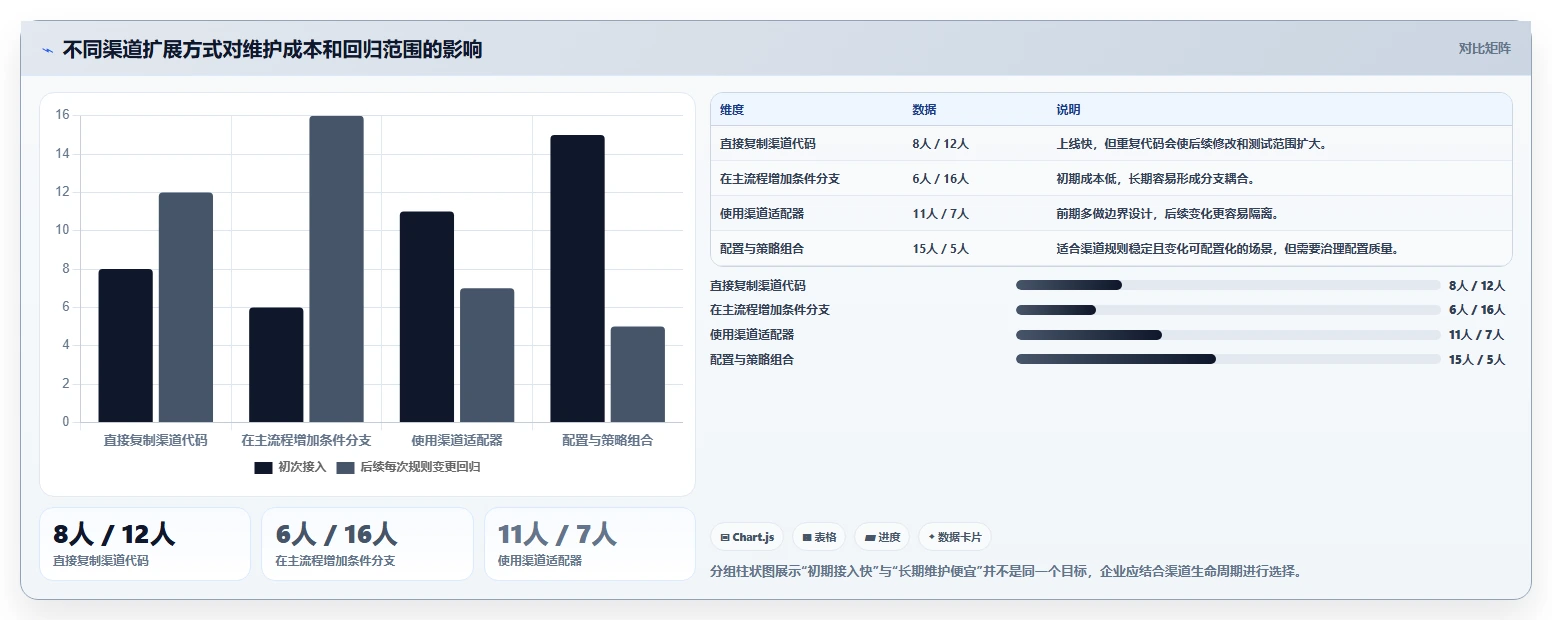
Task: Open the 6人 / 16人 data card
Action: point(367,544)
